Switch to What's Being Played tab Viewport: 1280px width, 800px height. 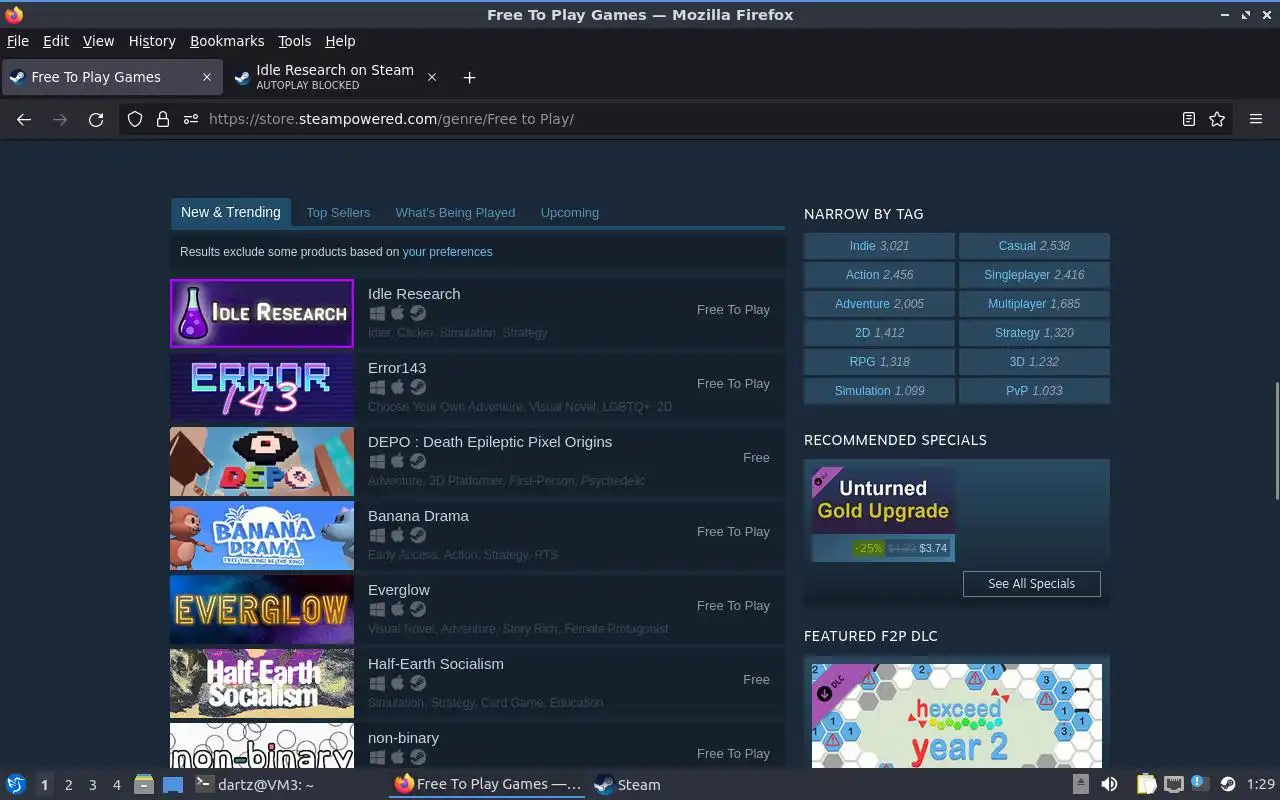pyautogui.click(x=455, y=212)
